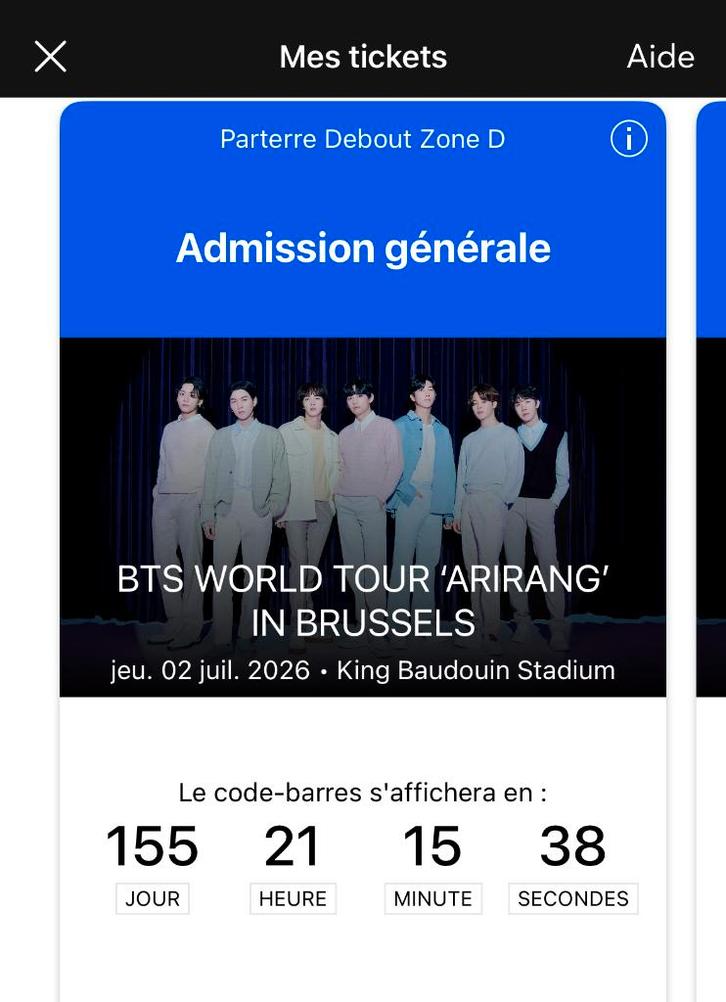Tap 'Parterre Debout Zone D' section label
The width and height of the screenshot is (726, 1002).
click(x=362, y=139)
